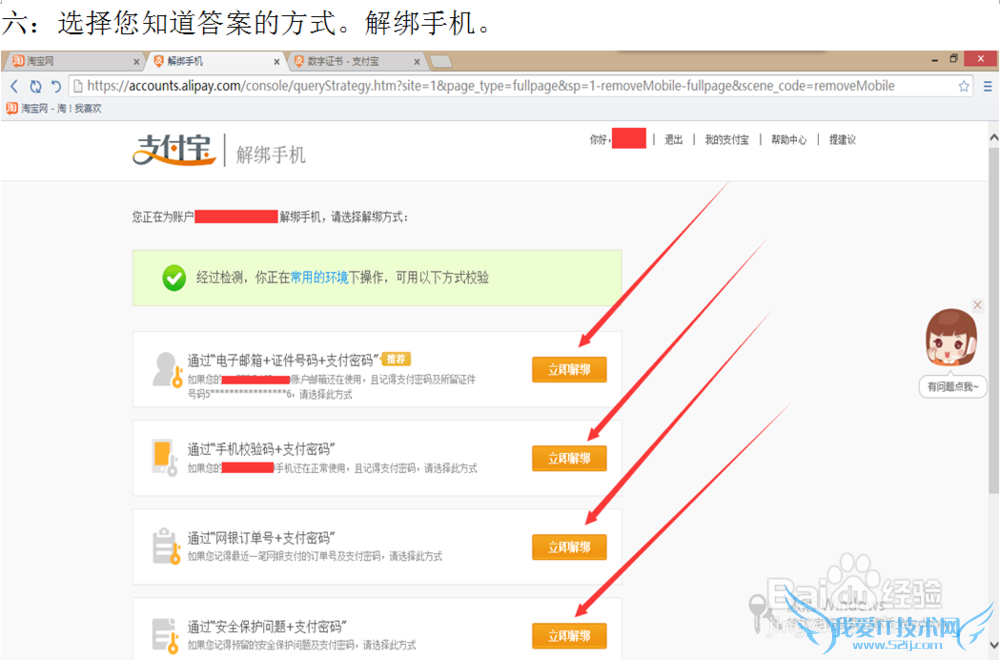
Task: Close the customer service assistant widget
Action: click(978, 305)
